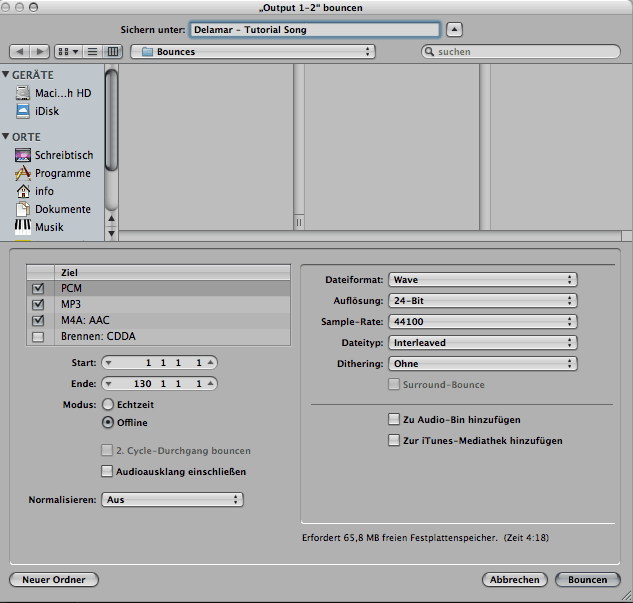
Task: Click the Abbrechen button
Action: tap(515, 580)
